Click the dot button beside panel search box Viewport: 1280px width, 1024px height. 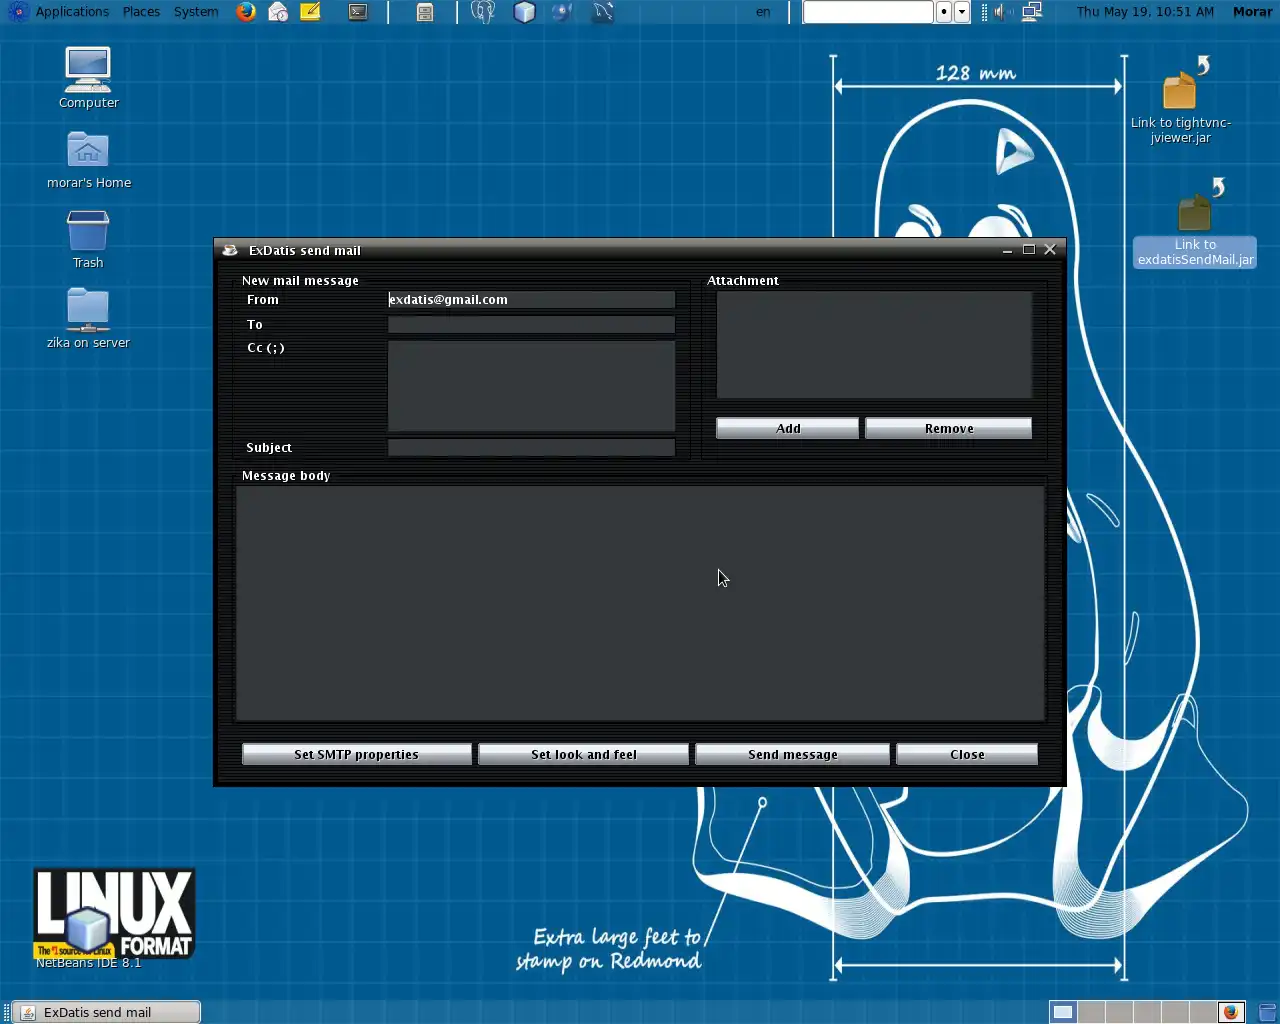click(x=944, y=12)
